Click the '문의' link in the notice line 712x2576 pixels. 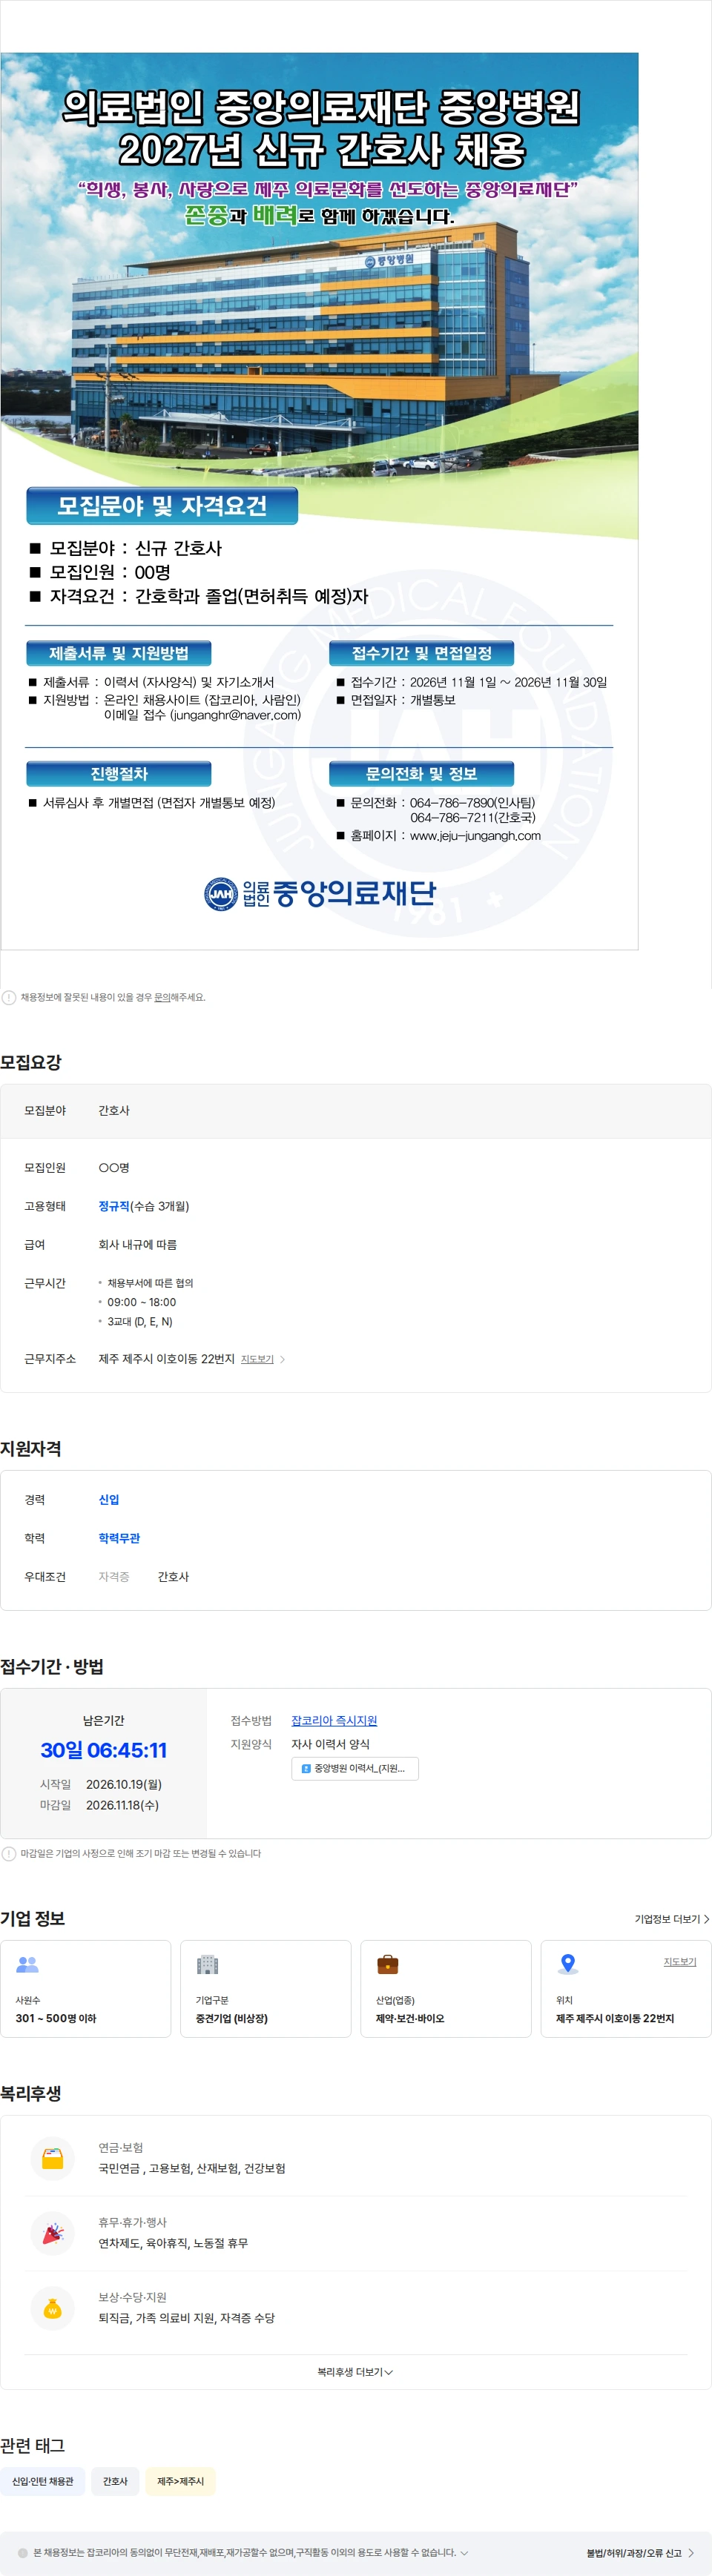click(x=162, y=997)
